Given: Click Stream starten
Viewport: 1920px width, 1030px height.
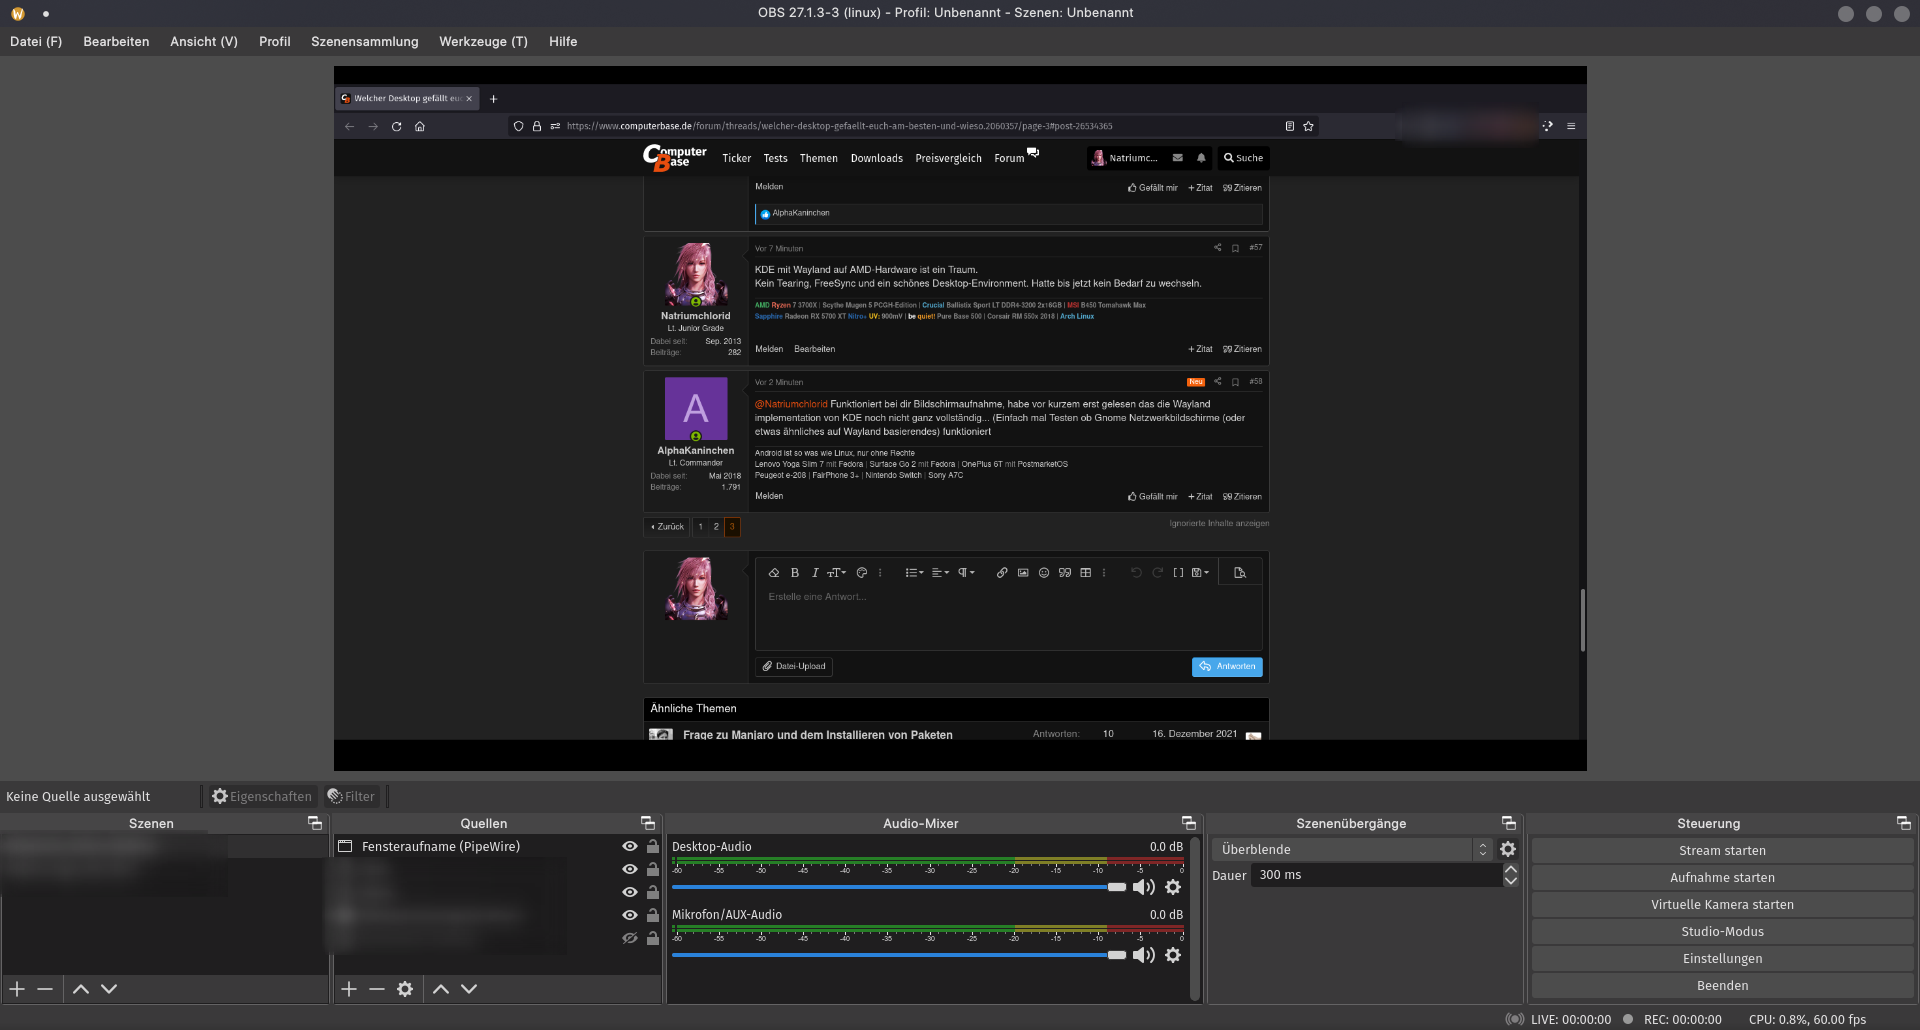Looking at the screenshot, I should (1722, 850).
